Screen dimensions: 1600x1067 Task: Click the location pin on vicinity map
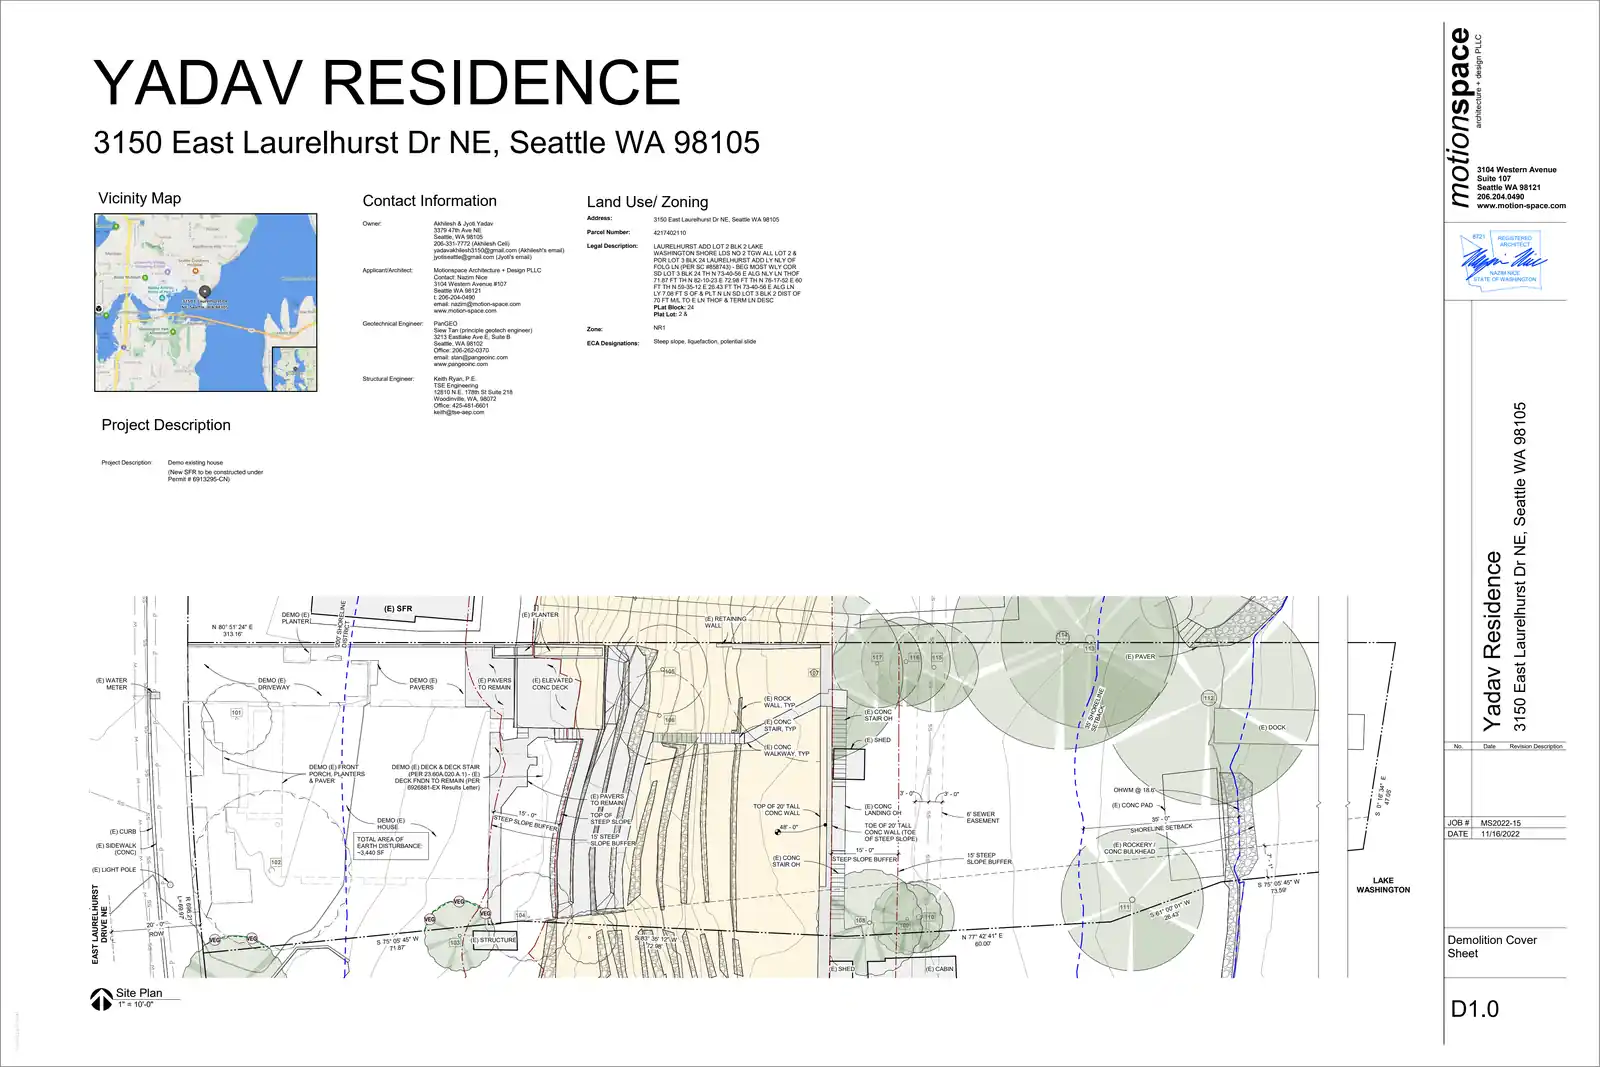tap(205, 293)
